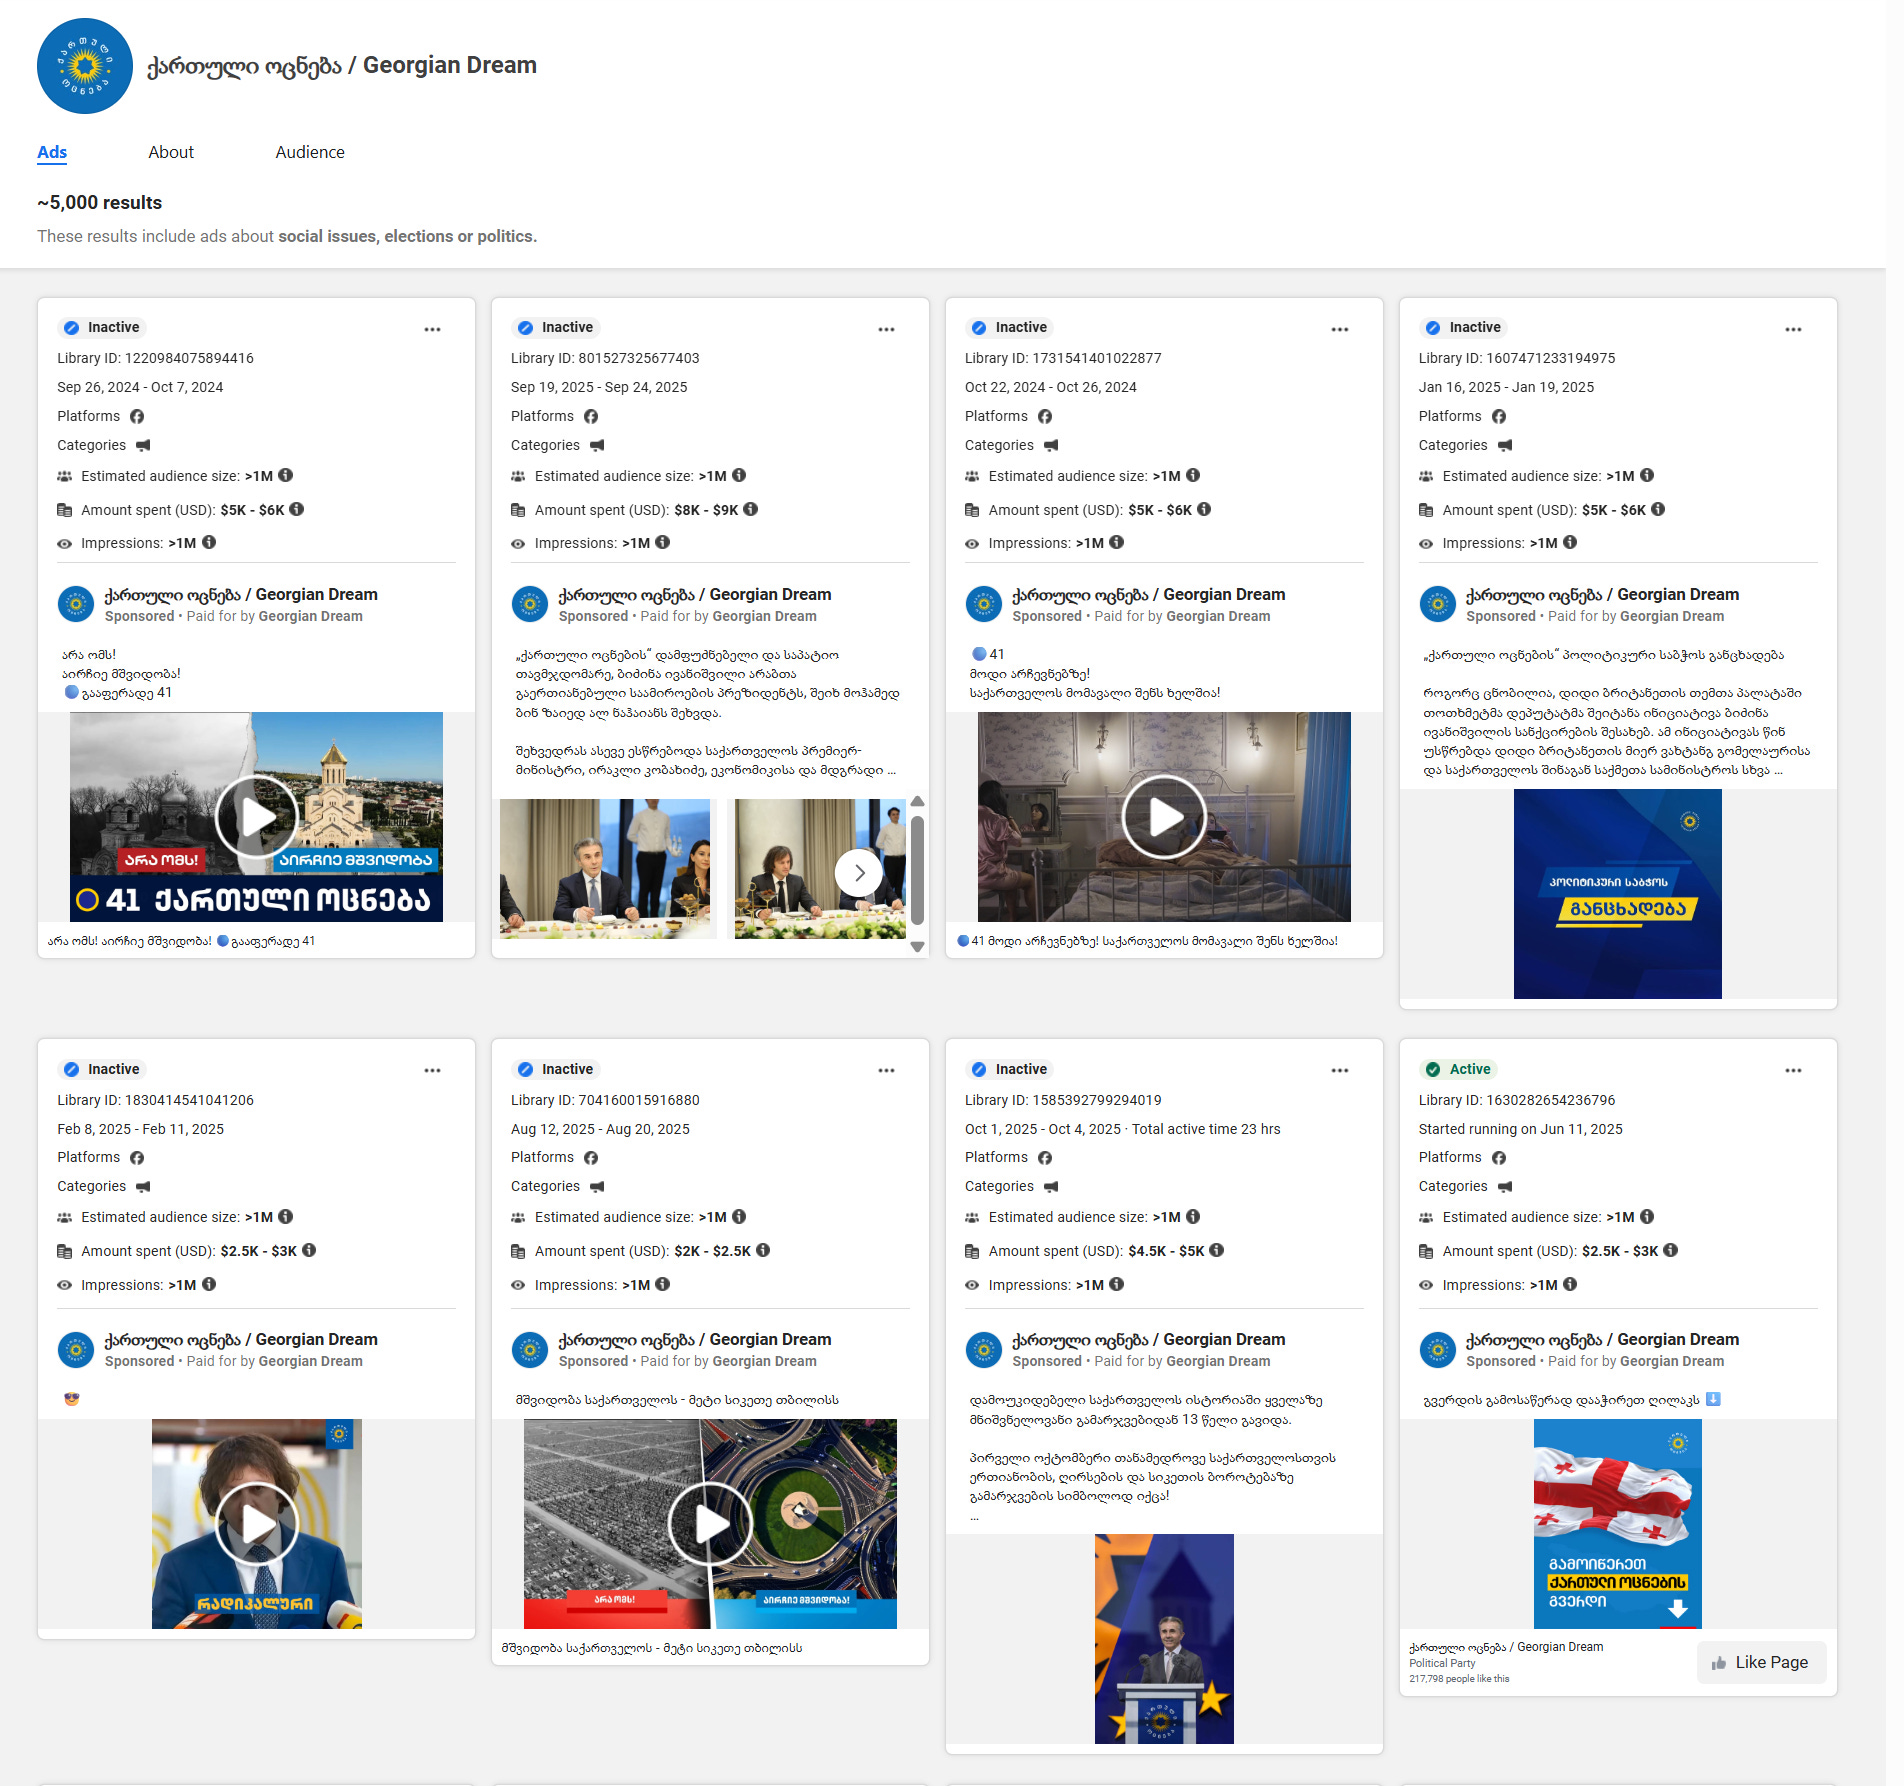Open options menu for ad 1830414541041206

point(432,1070)
